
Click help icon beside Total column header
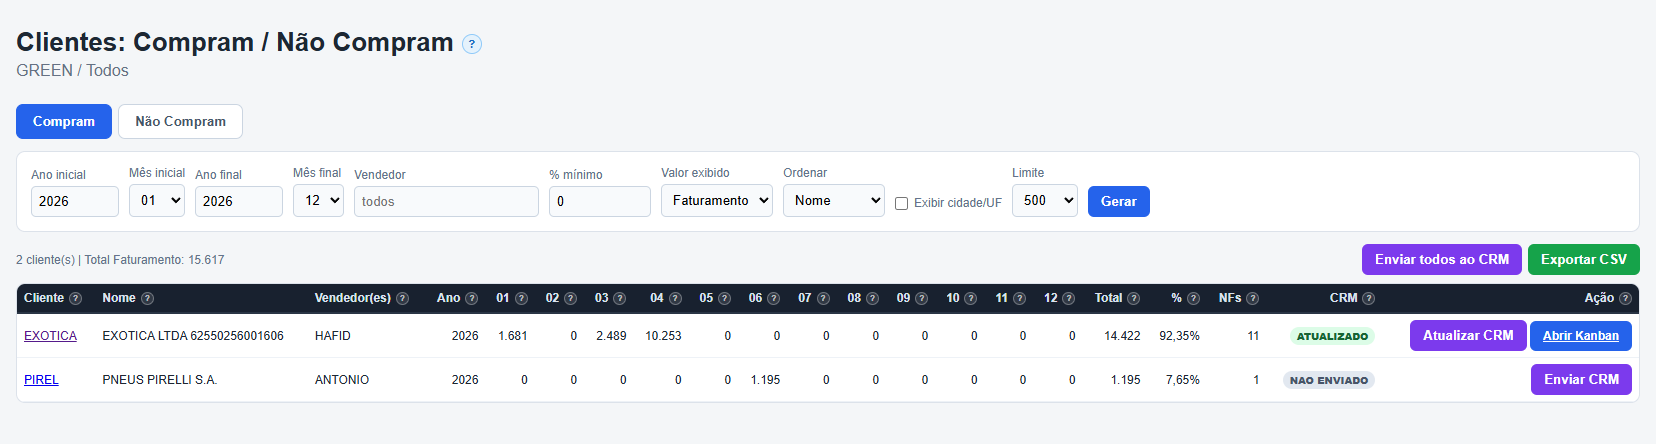coord(1133,298)
